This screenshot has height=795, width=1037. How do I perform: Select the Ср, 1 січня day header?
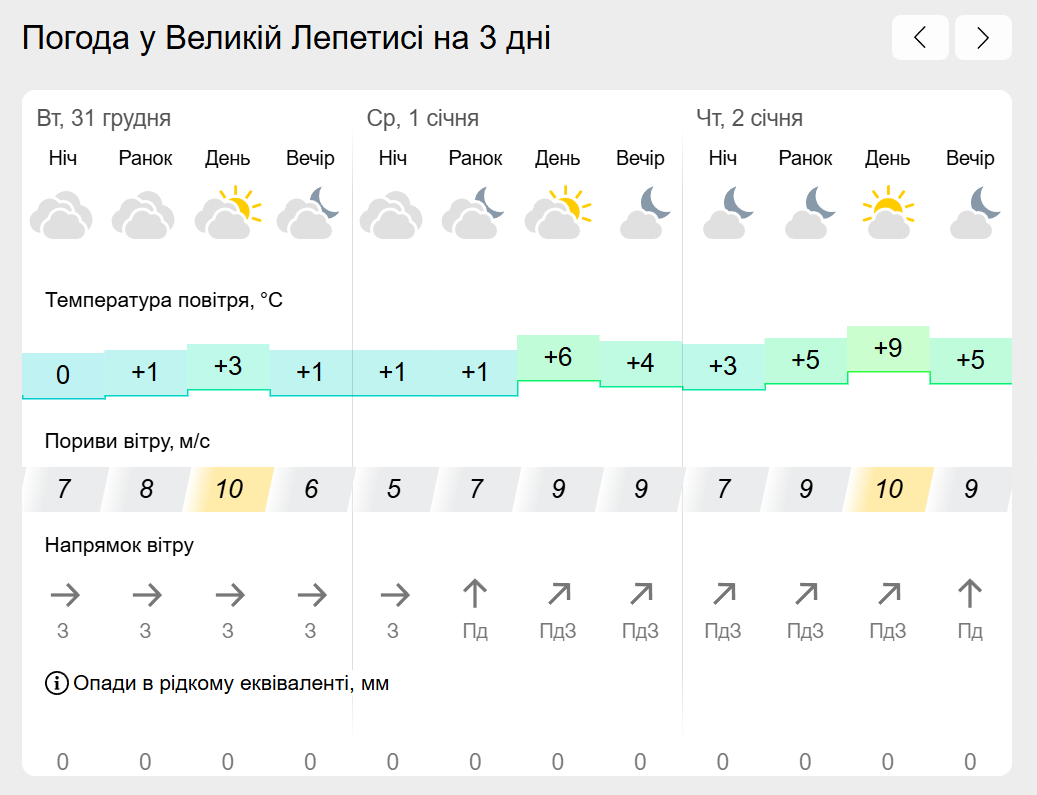pyautogui.click(x=423, y=118)
